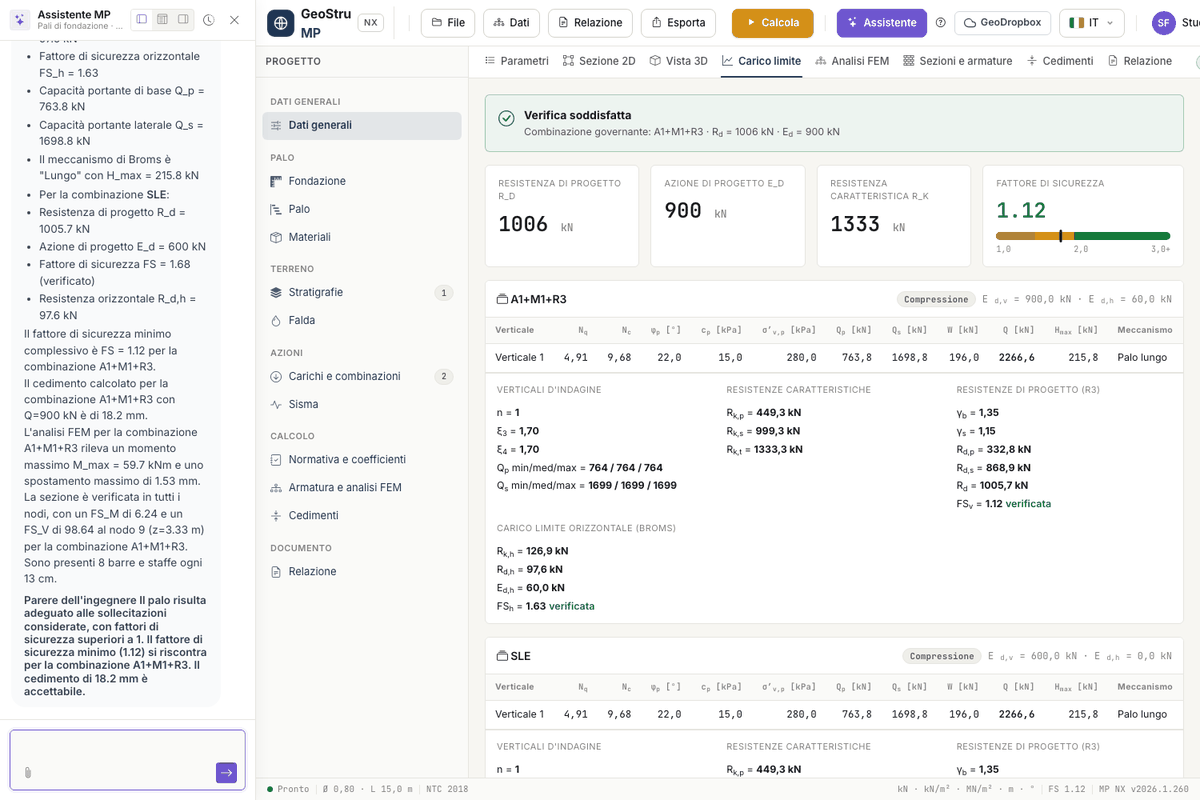Open the Sezioni e armature tab
This screenshot has height=800, width=1200.
point(957,61)
